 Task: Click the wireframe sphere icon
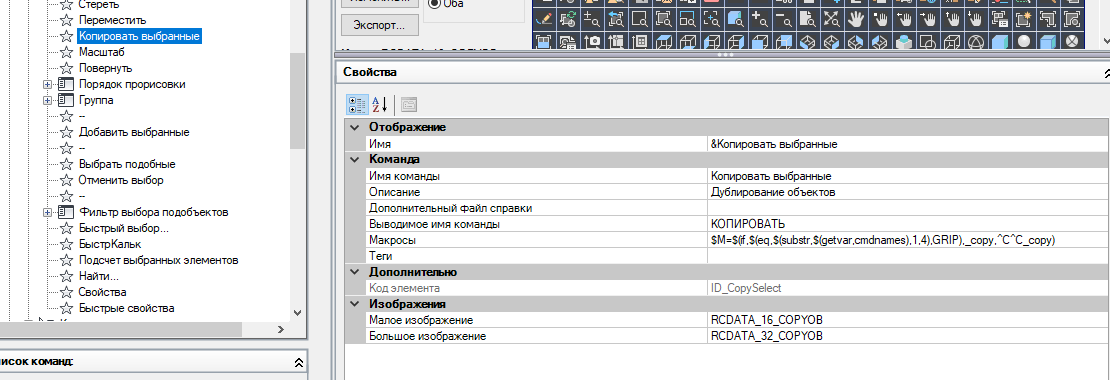976,41
